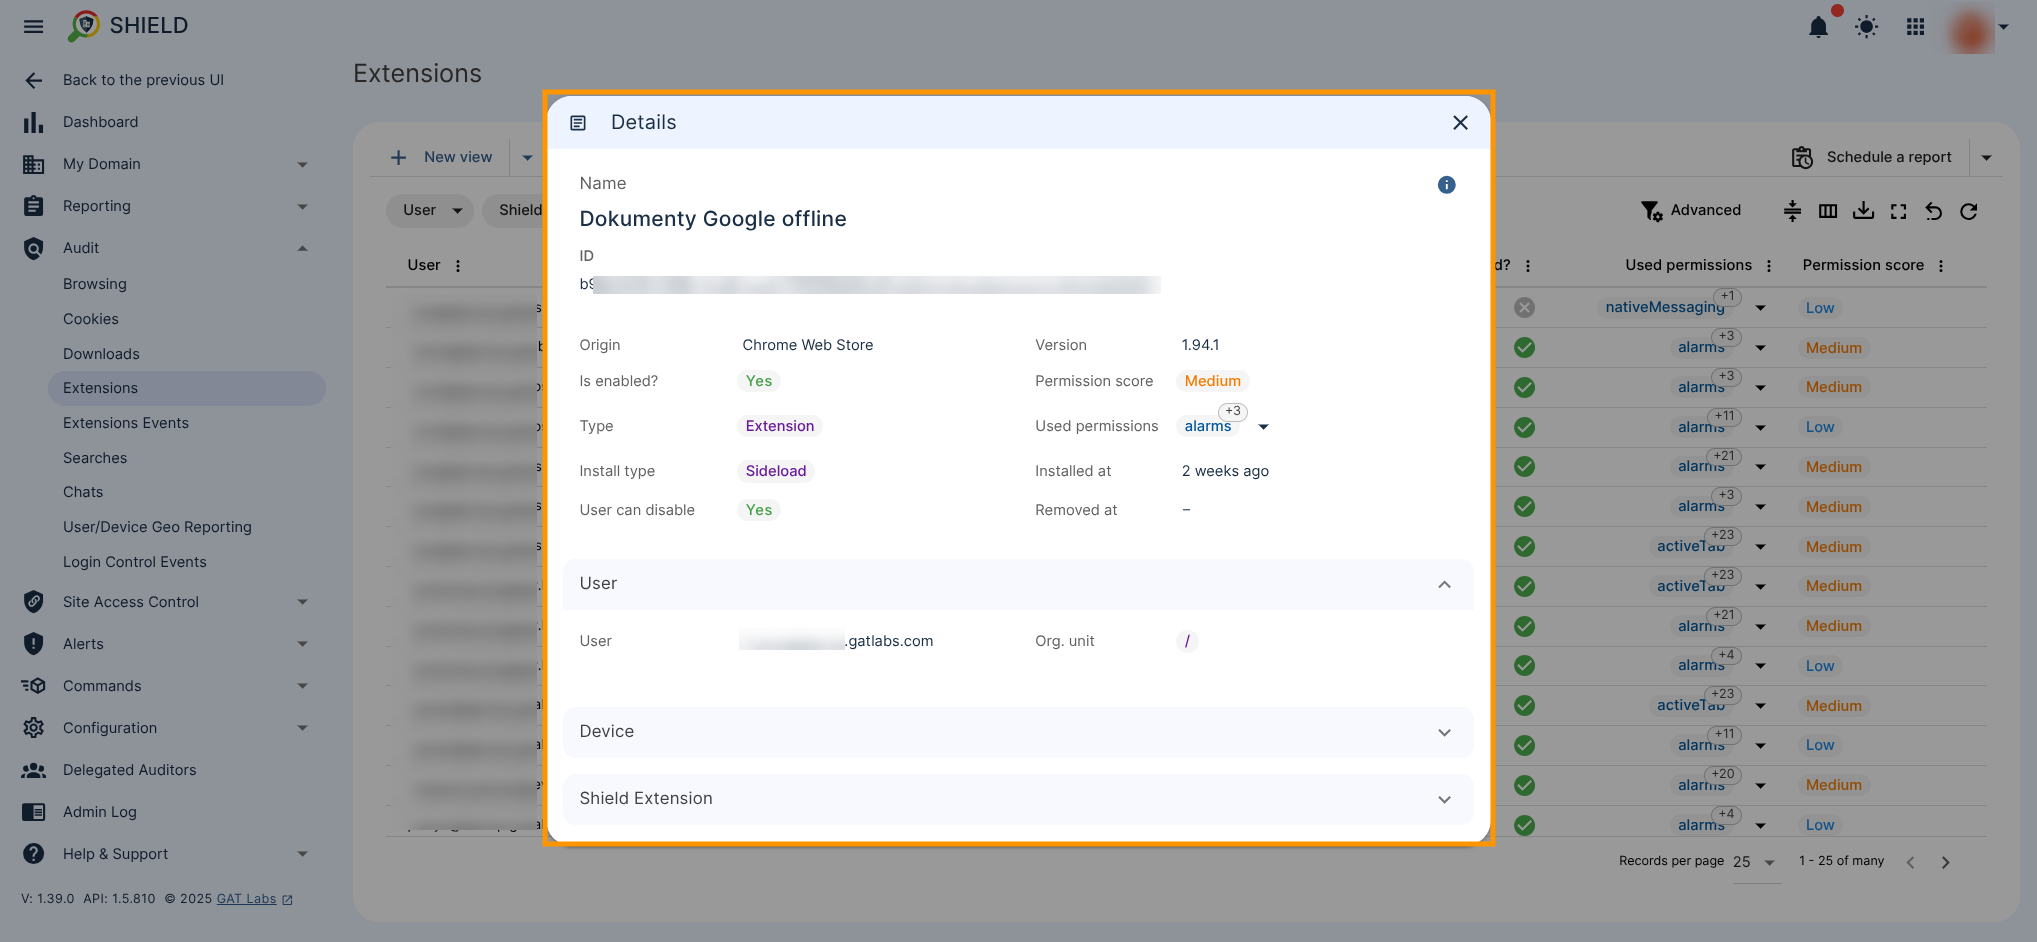Screen dimensions: 2037x942
Task: Click Medium permission score chip in Details
Action: pyautogui.click(x=1212, y=381)
